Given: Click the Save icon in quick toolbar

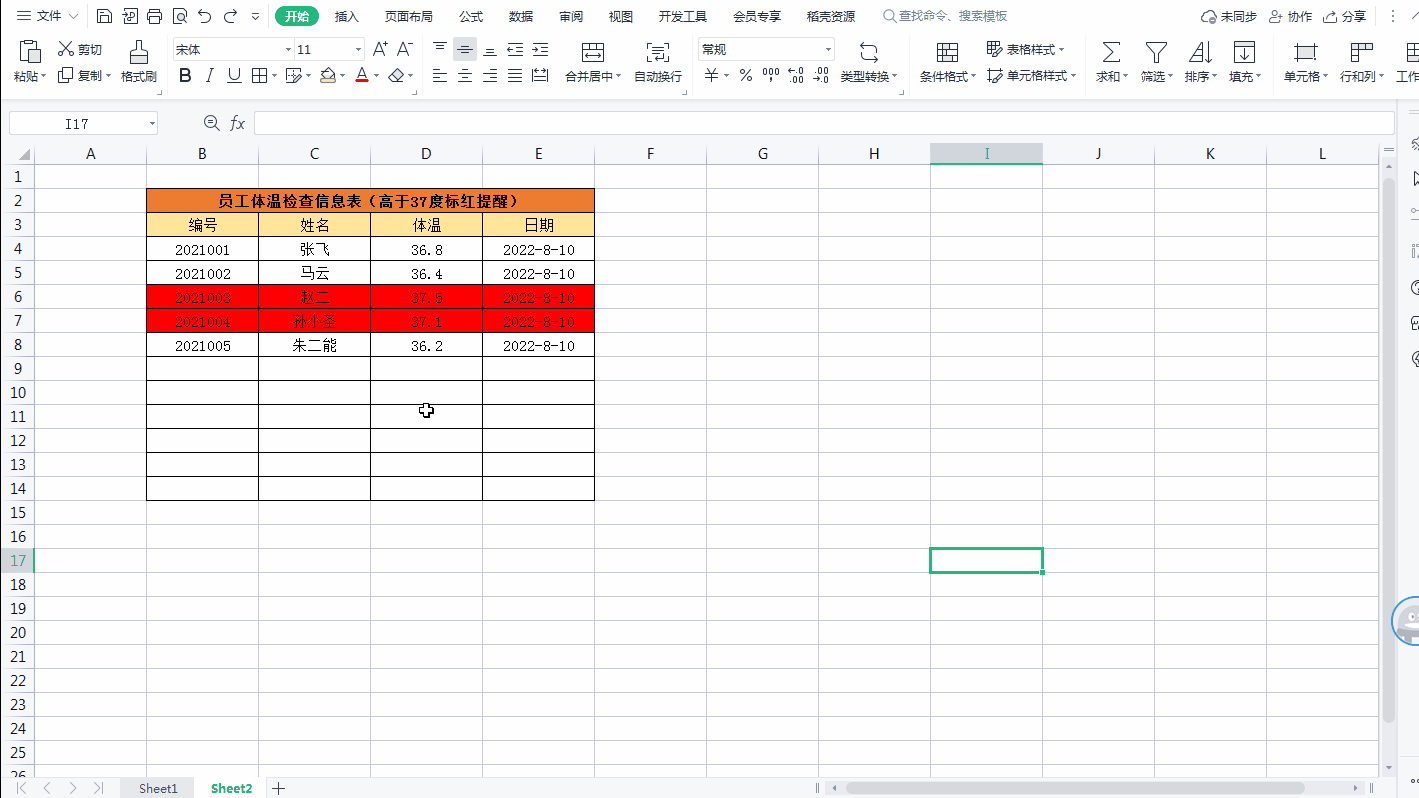Looking at the screenshot, I should pos(104,16).
